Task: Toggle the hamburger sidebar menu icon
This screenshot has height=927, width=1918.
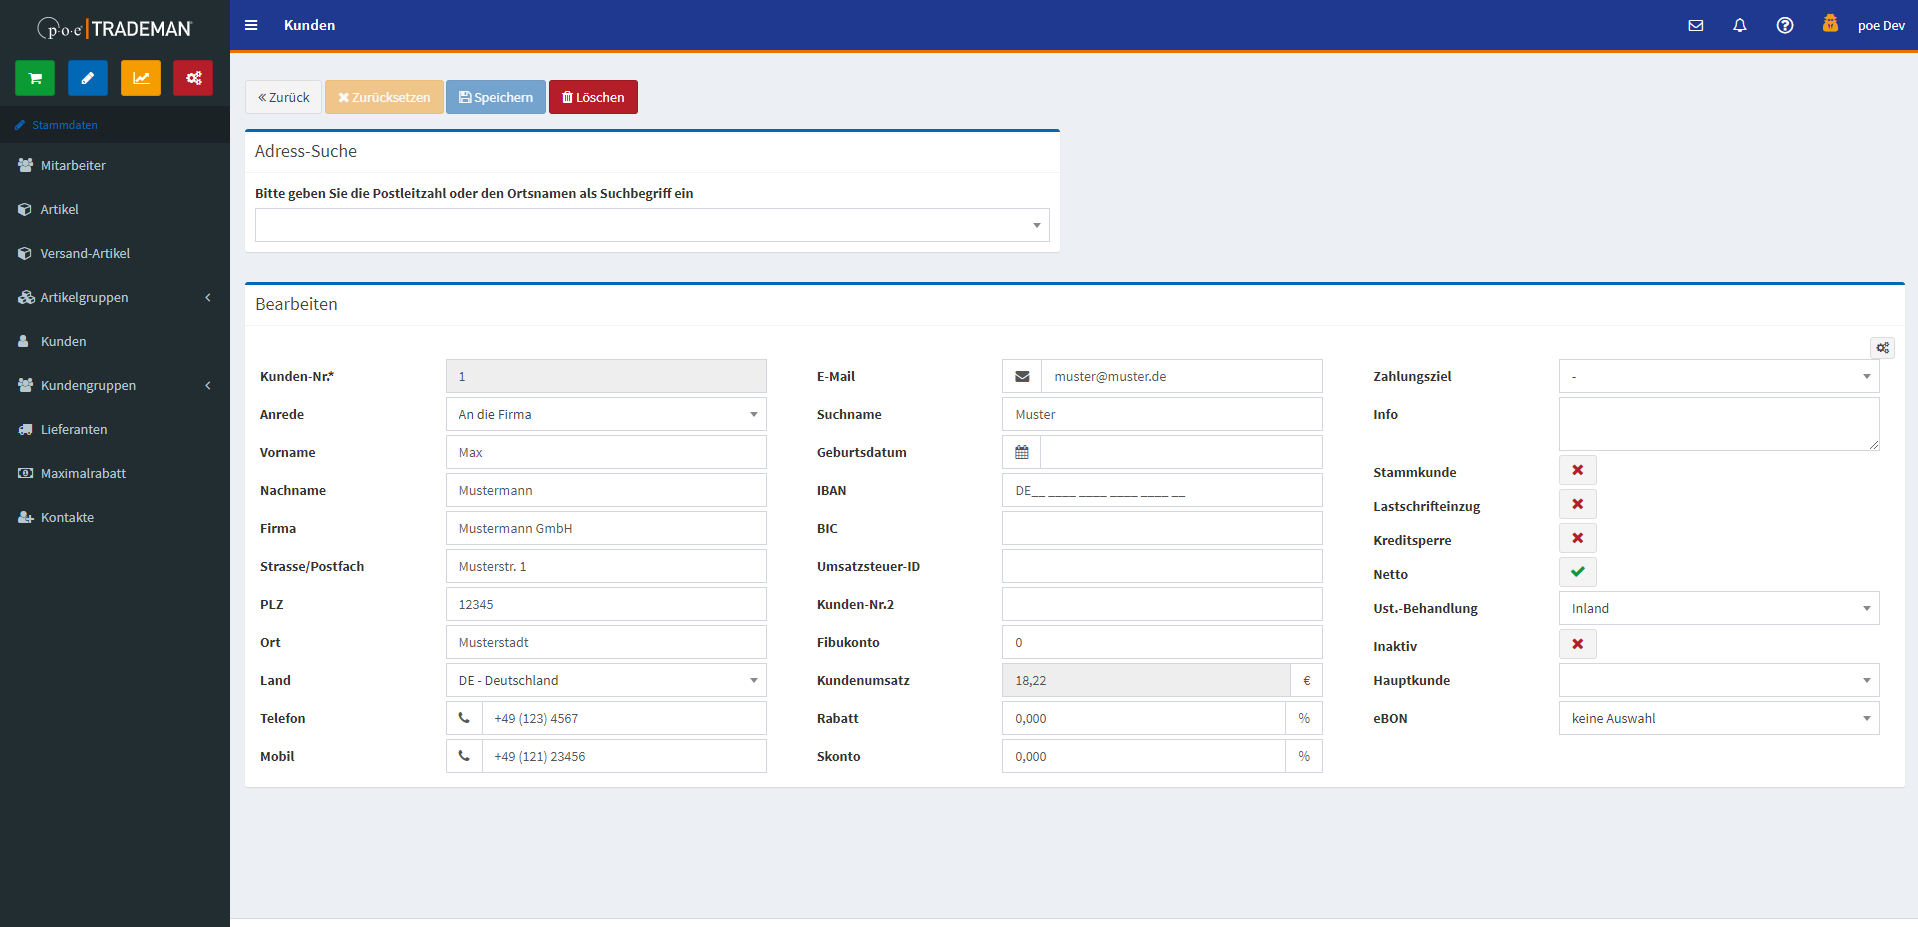Action: (x=251, y=26)
